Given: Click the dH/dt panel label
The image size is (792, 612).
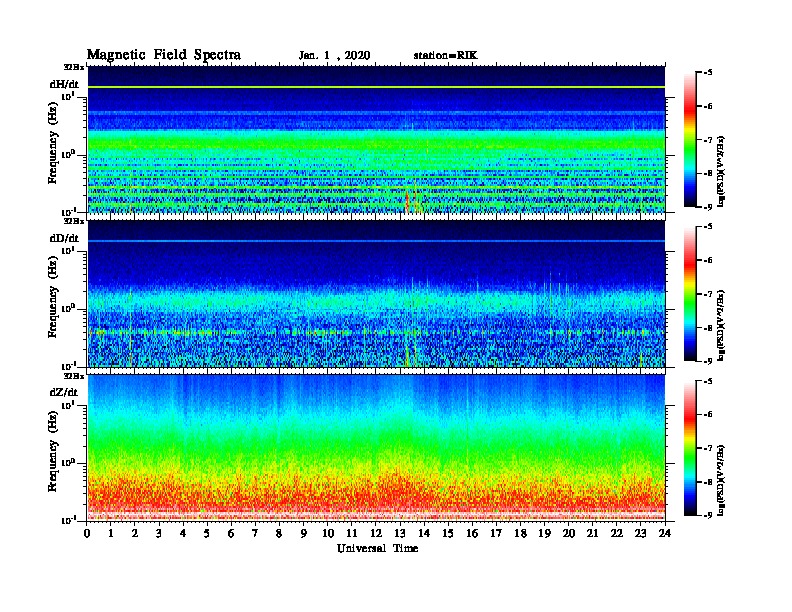Looking at the screenshot, I should [64, 84].
